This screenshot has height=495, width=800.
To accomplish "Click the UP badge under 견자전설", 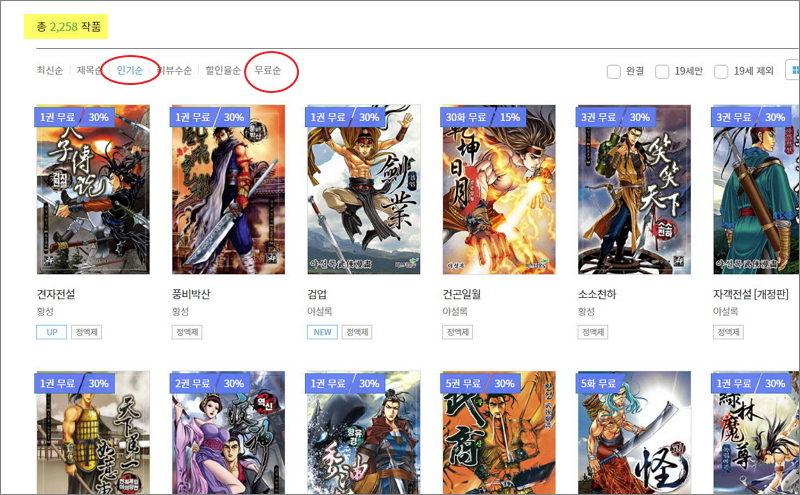I will click(x=52, y=332).
